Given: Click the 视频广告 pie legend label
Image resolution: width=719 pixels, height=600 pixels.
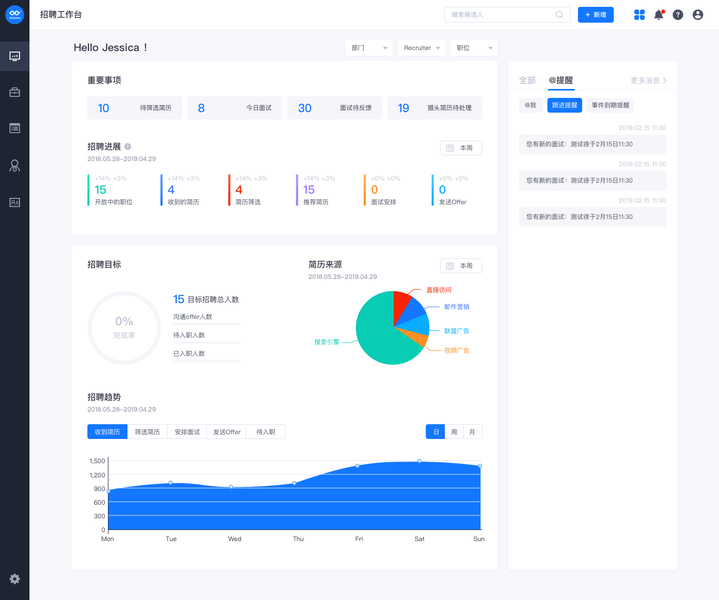Looking at the screenshot, I should tap(457, 350).
